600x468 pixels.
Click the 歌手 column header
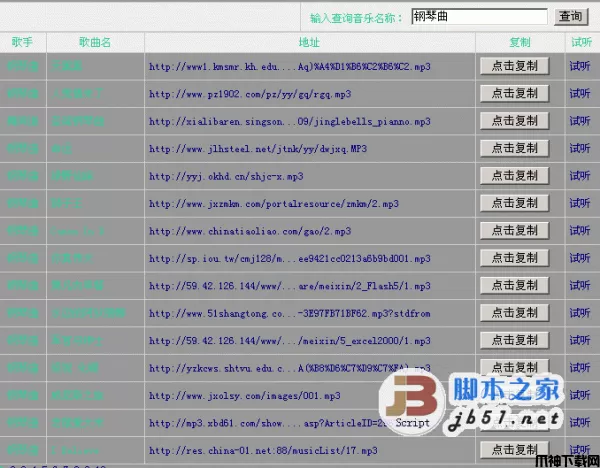pyautogui.click(x=22, y=42)
